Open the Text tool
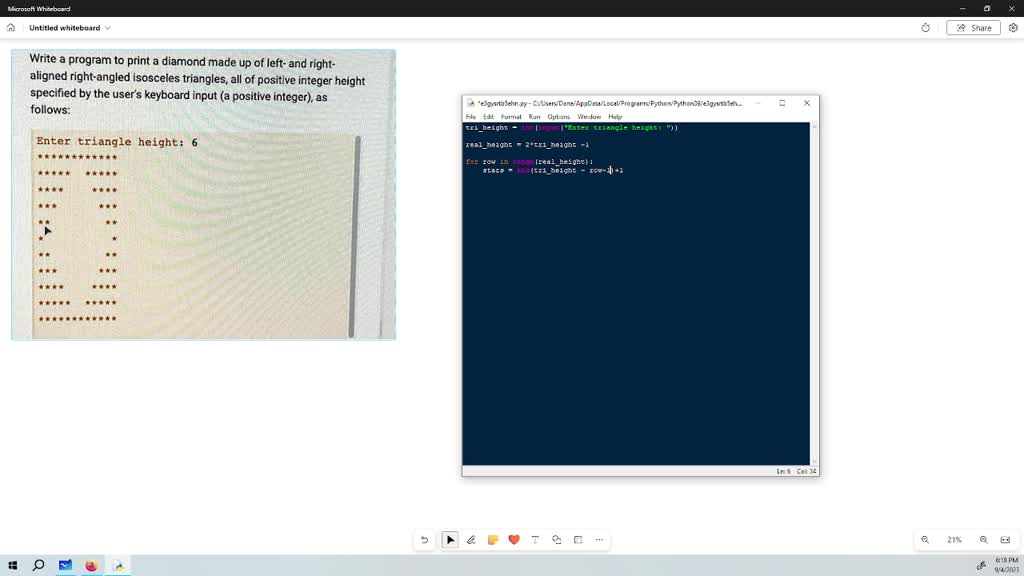The height and width of the screenshot is (576, 1024). 535,539
